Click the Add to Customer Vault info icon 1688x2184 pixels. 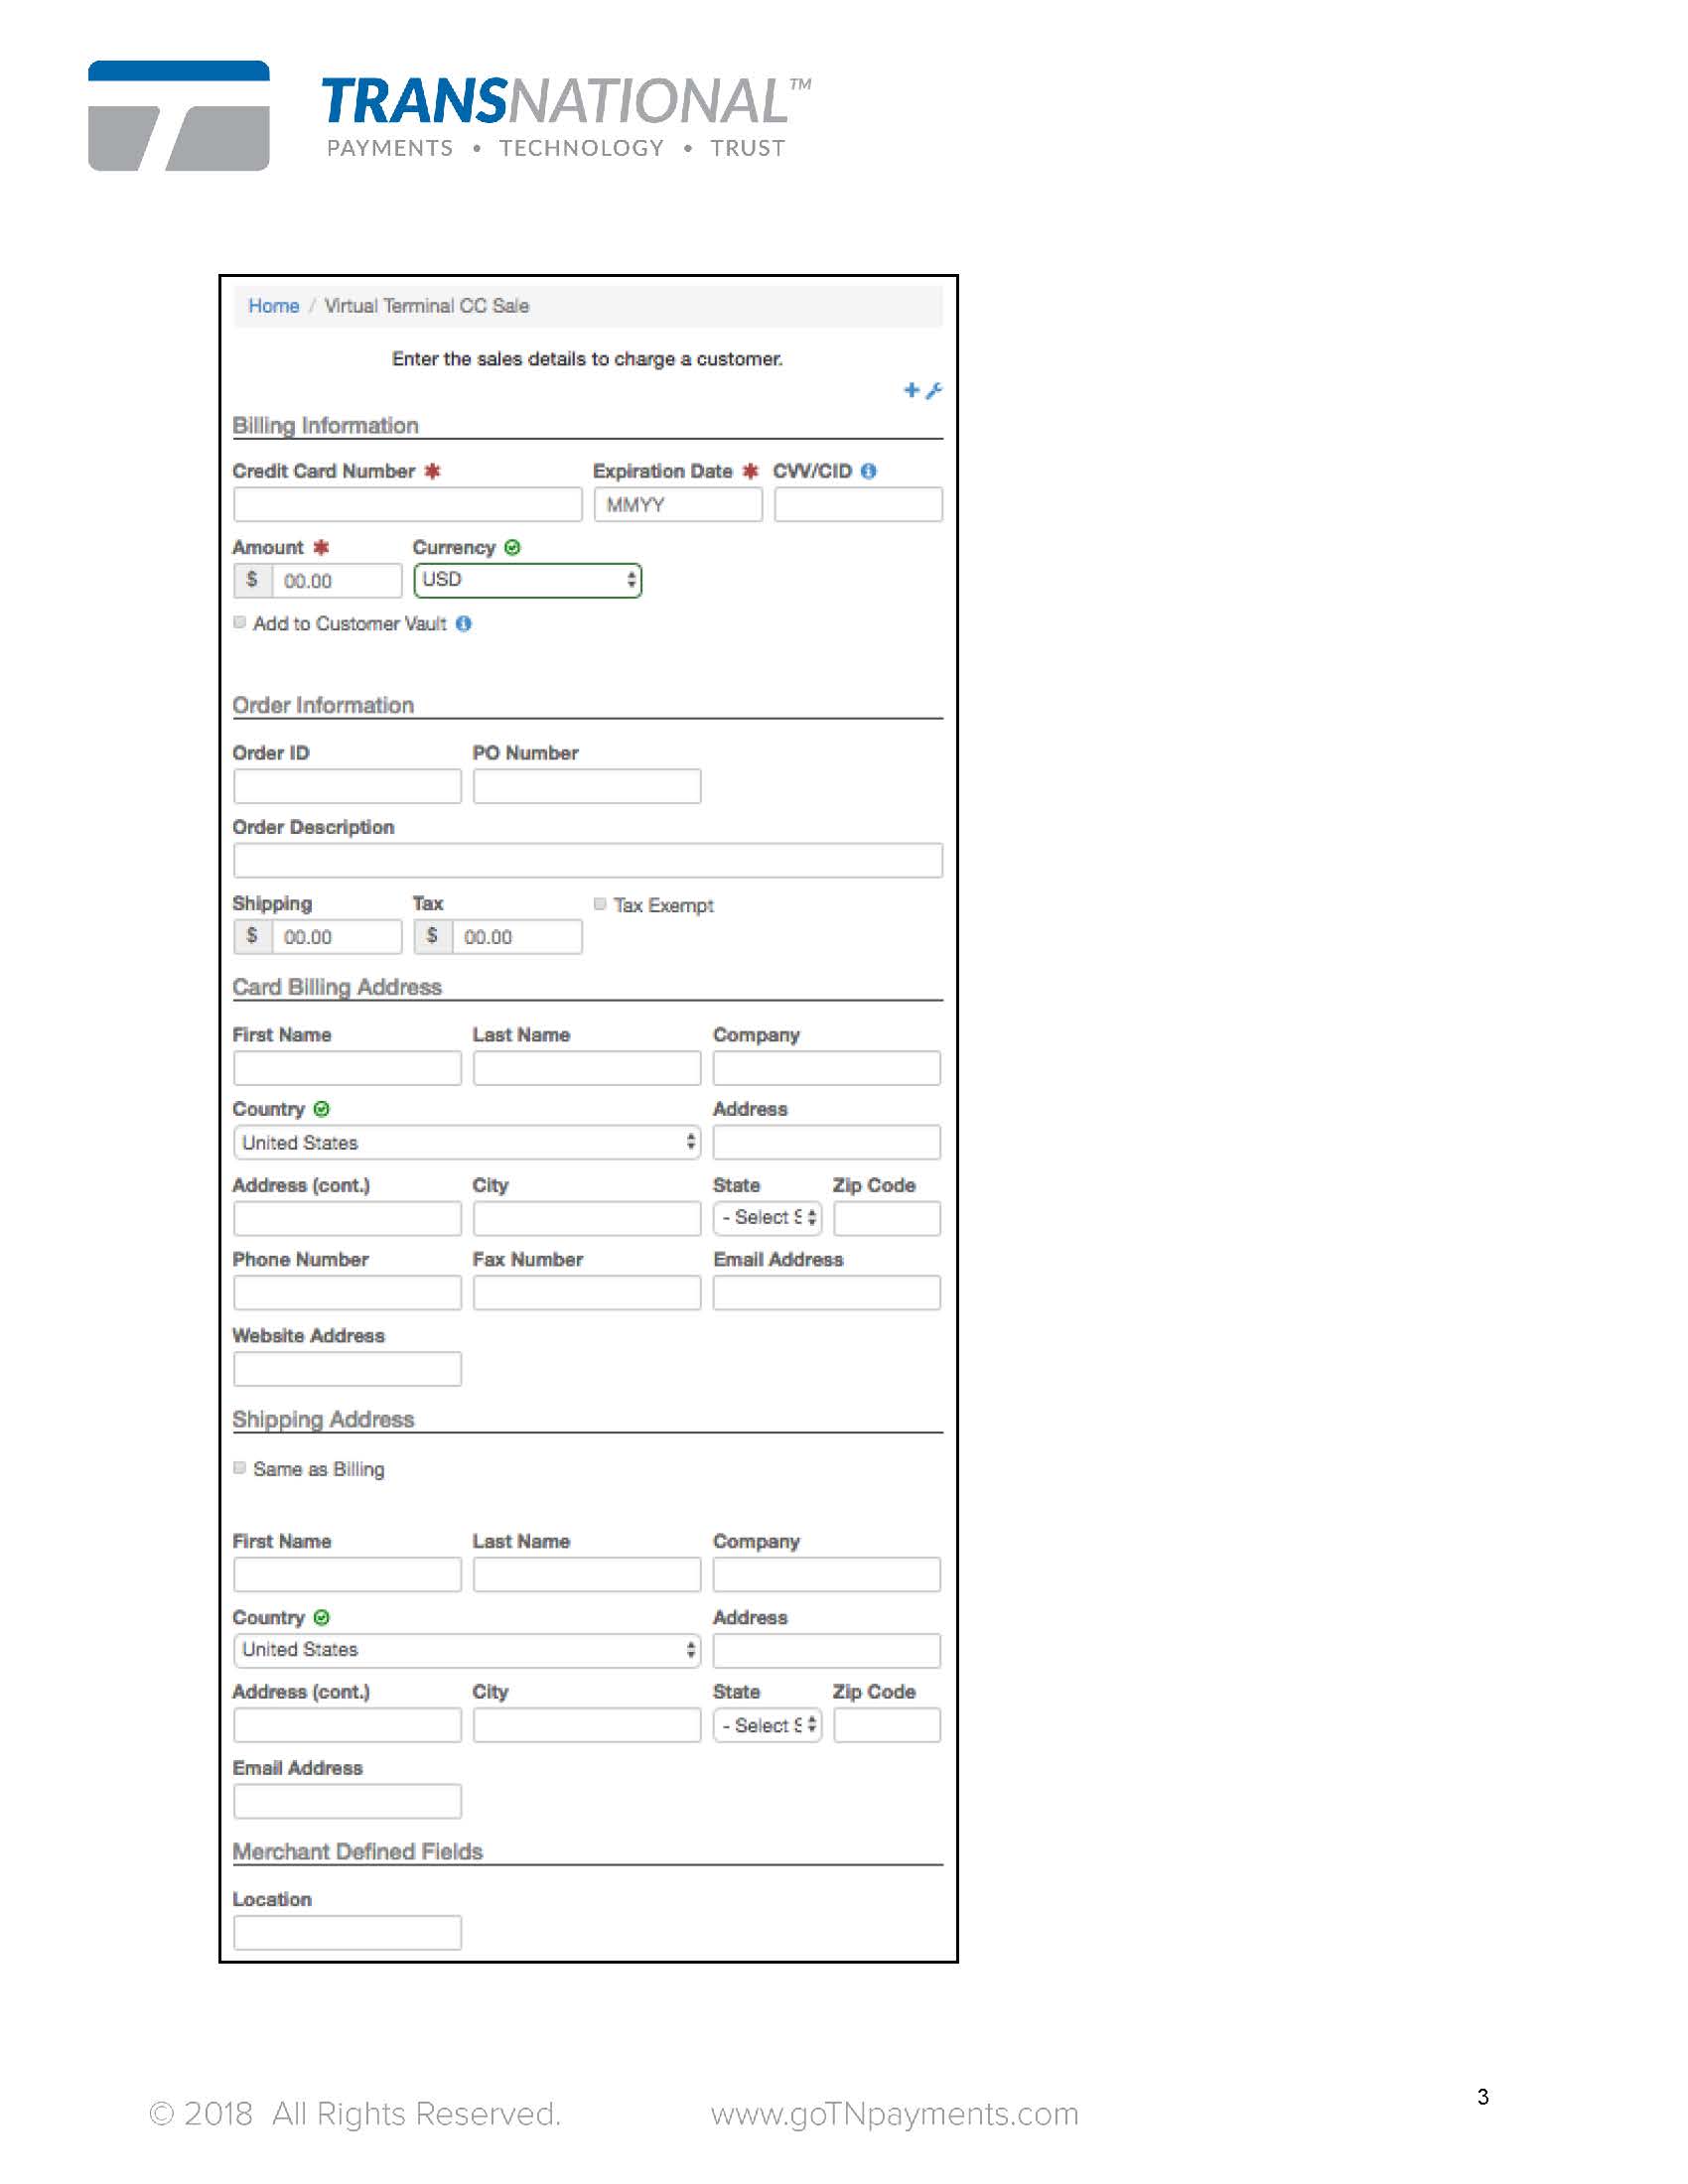[463, 623]
